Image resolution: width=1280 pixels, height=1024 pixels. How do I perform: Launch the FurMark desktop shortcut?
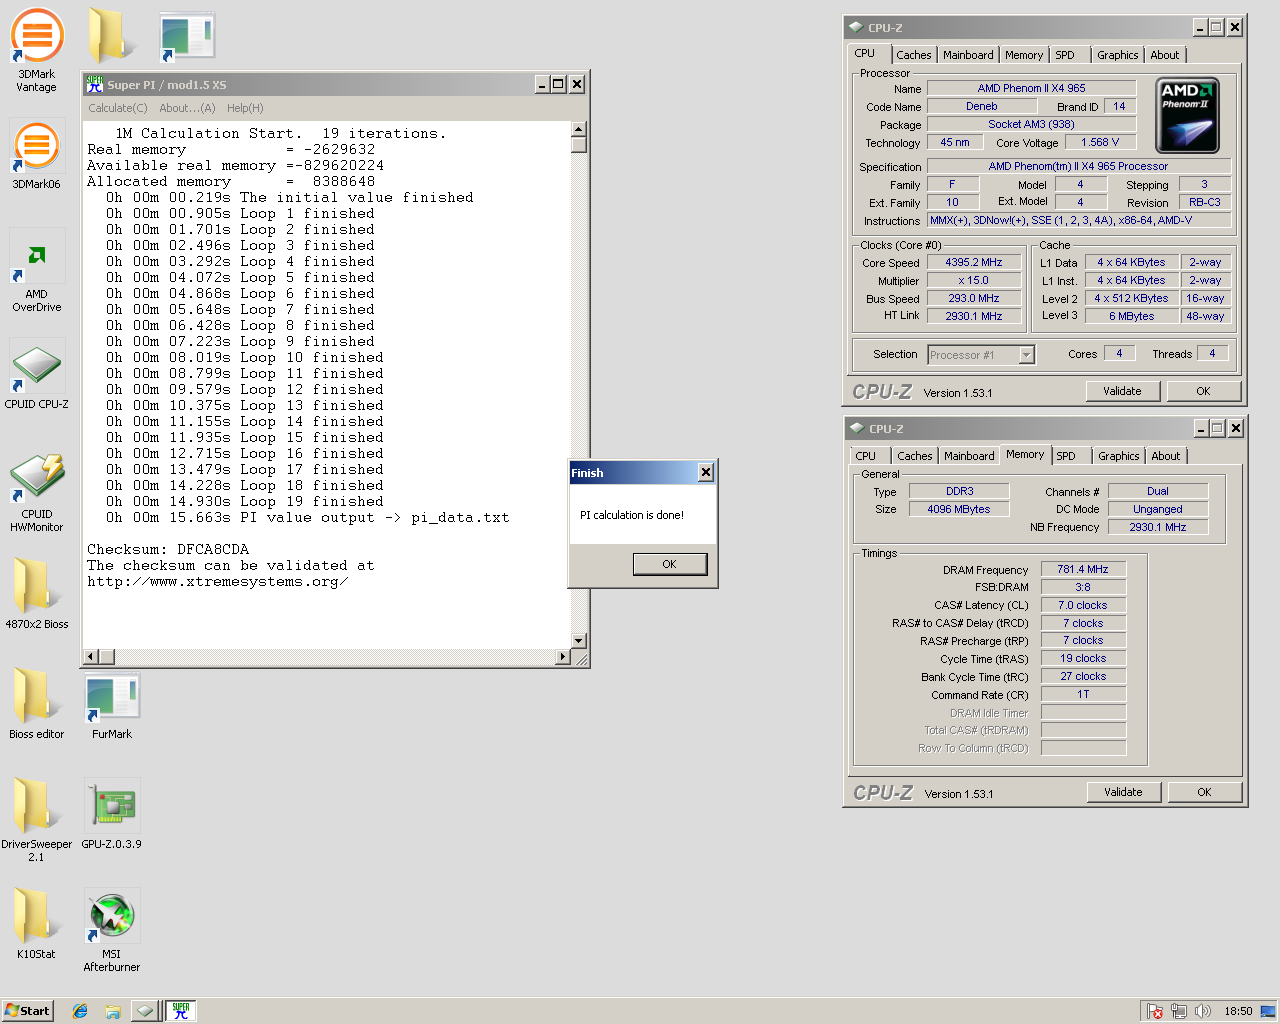click(x=112, y=706)
